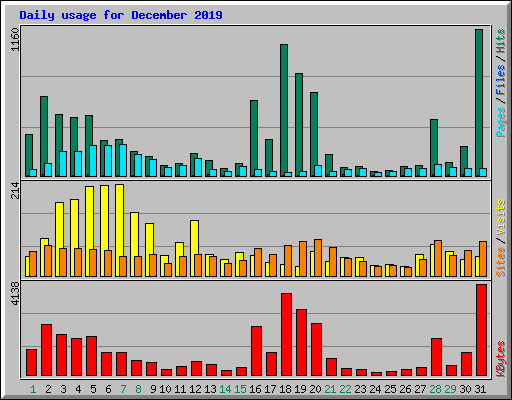Click day label 25 on the axis

click(390, 389)
